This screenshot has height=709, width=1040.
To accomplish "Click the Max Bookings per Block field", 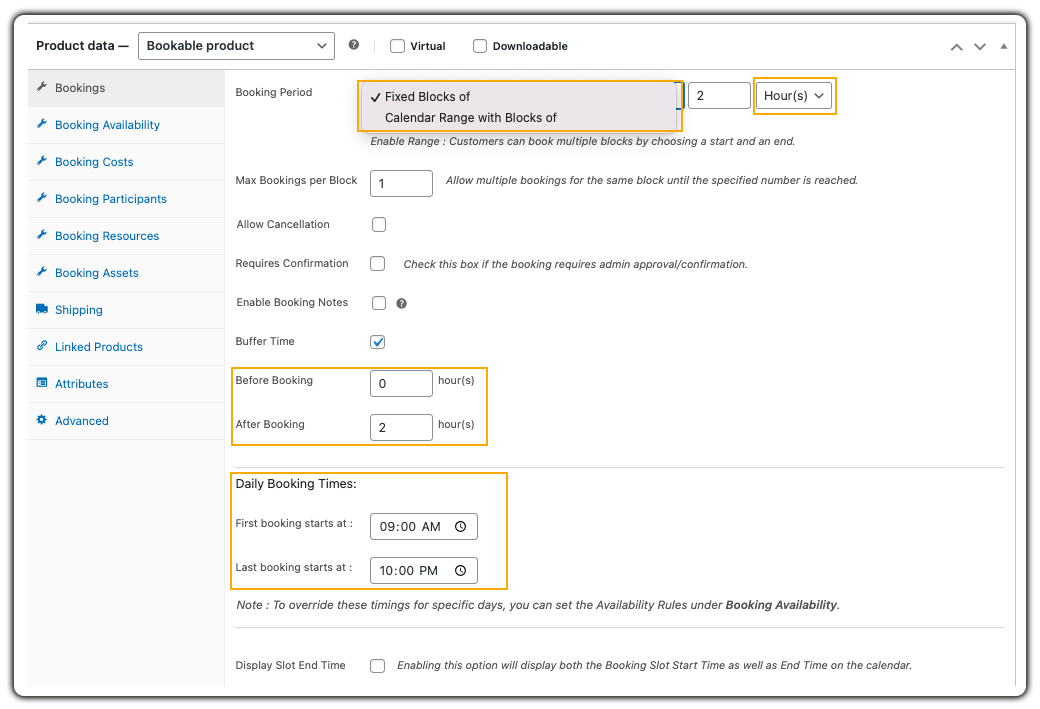I will tap(401, 183).
